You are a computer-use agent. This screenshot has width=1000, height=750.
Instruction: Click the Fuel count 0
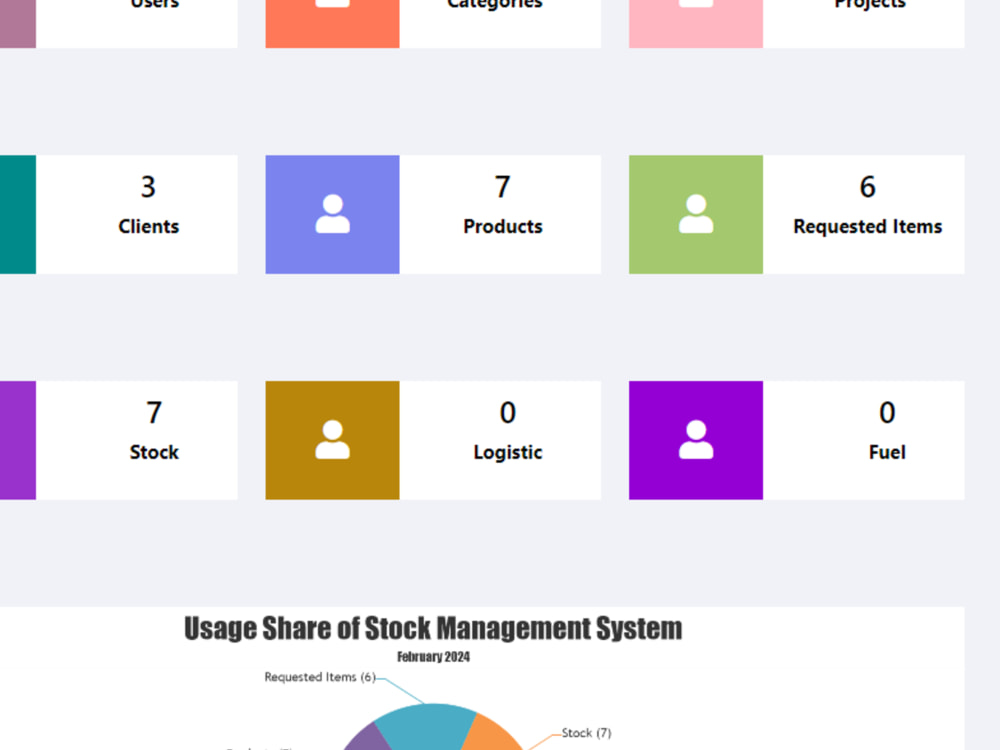click(887, 413)
